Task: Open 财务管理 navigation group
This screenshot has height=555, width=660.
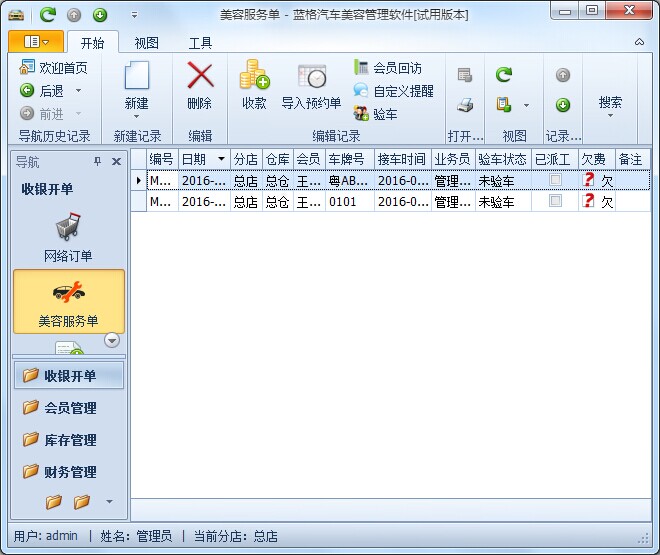Action: pos(69,472)
